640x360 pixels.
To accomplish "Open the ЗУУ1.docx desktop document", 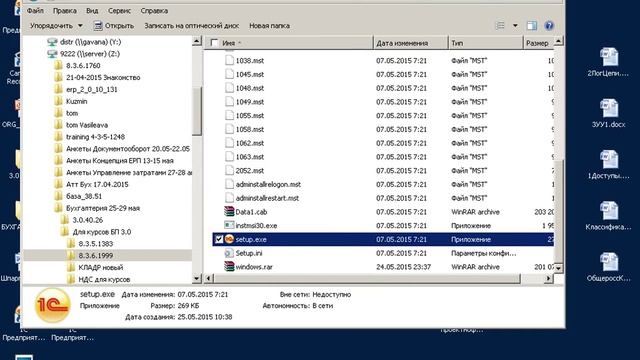I will tap(609, 113).
